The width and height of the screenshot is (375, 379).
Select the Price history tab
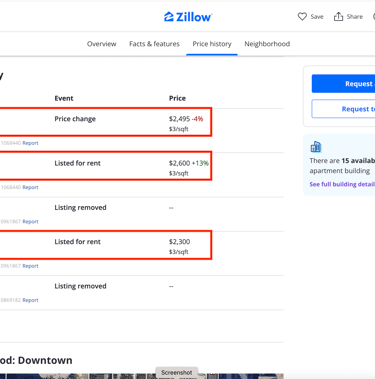(212, 44)
